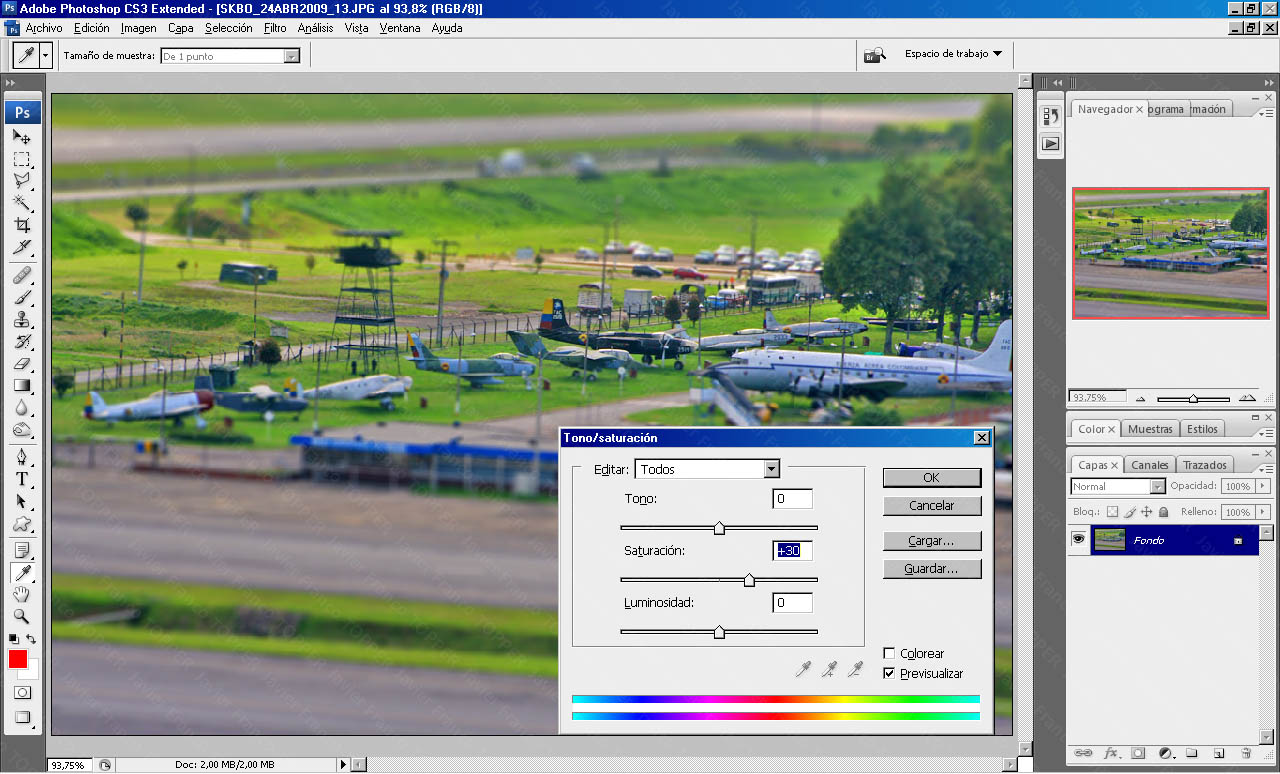Select the Horizontal Type tool

[21, 479]
